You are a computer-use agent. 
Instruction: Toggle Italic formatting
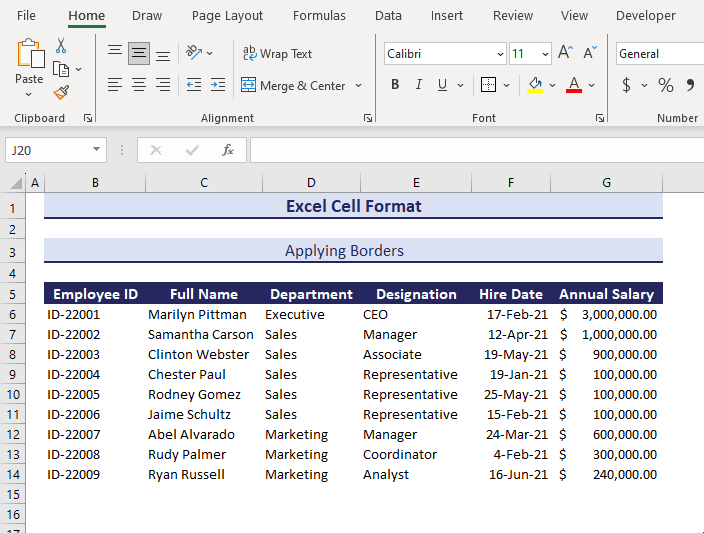pos(420,85)
